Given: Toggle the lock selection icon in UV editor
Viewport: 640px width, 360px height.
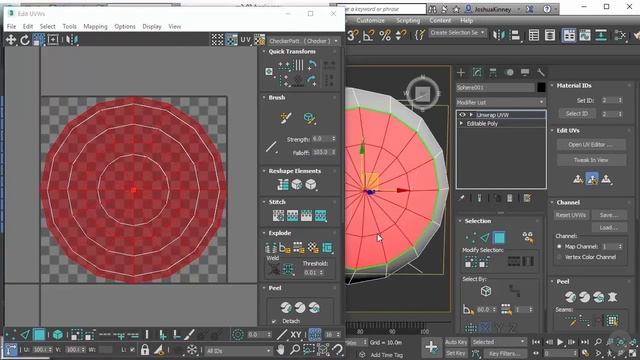Looking at the screenshot, I should click(144, 350).
